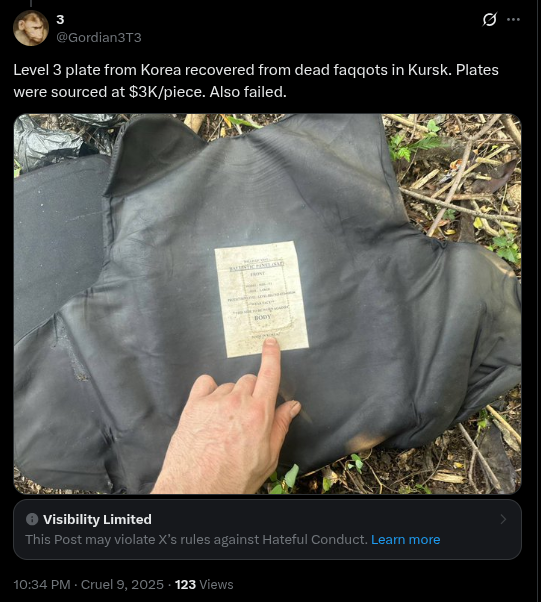Open the 123 Views count
Screen dimensions: 541x602
(204, 584)
